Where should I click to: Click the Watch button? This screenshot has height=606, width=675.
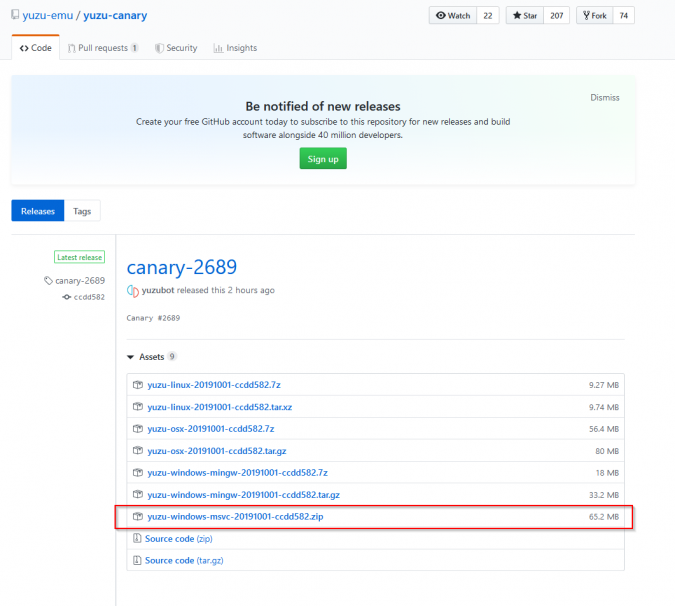click(453, 15)
